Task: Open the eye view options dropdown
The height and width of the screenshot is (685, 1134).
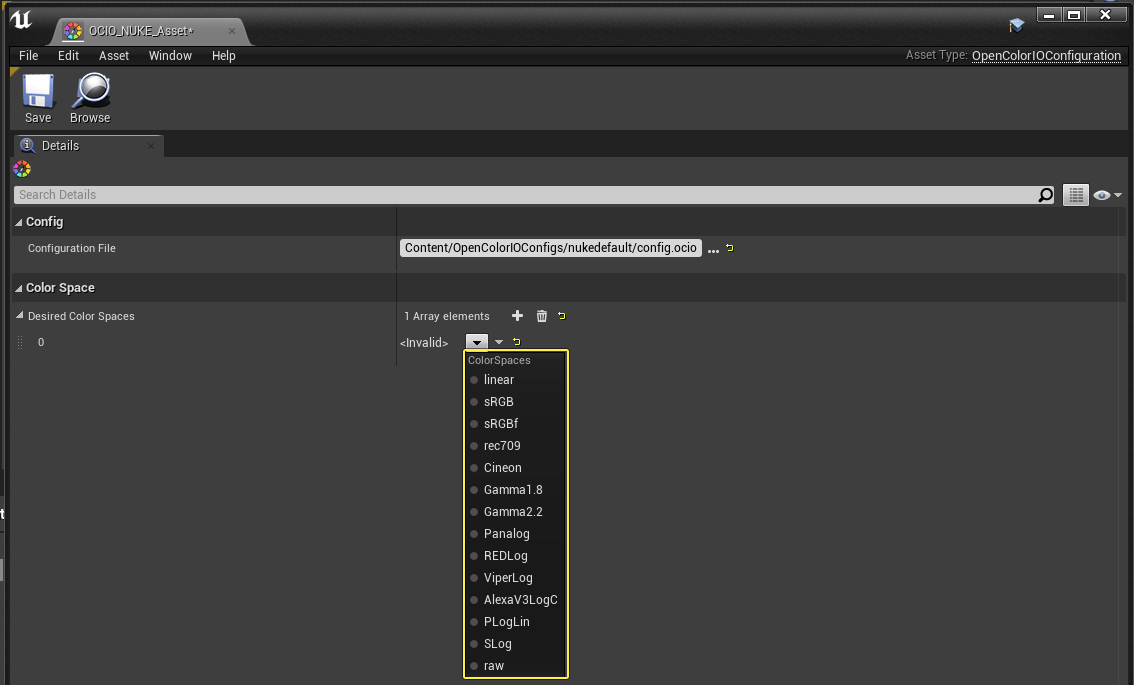Action: [1107, 195]
